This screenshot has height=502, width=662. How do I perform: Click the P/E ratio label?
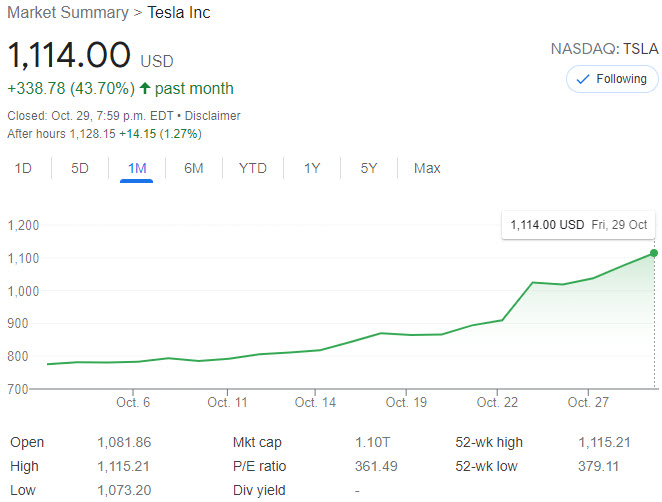click(x=259, y=466)
